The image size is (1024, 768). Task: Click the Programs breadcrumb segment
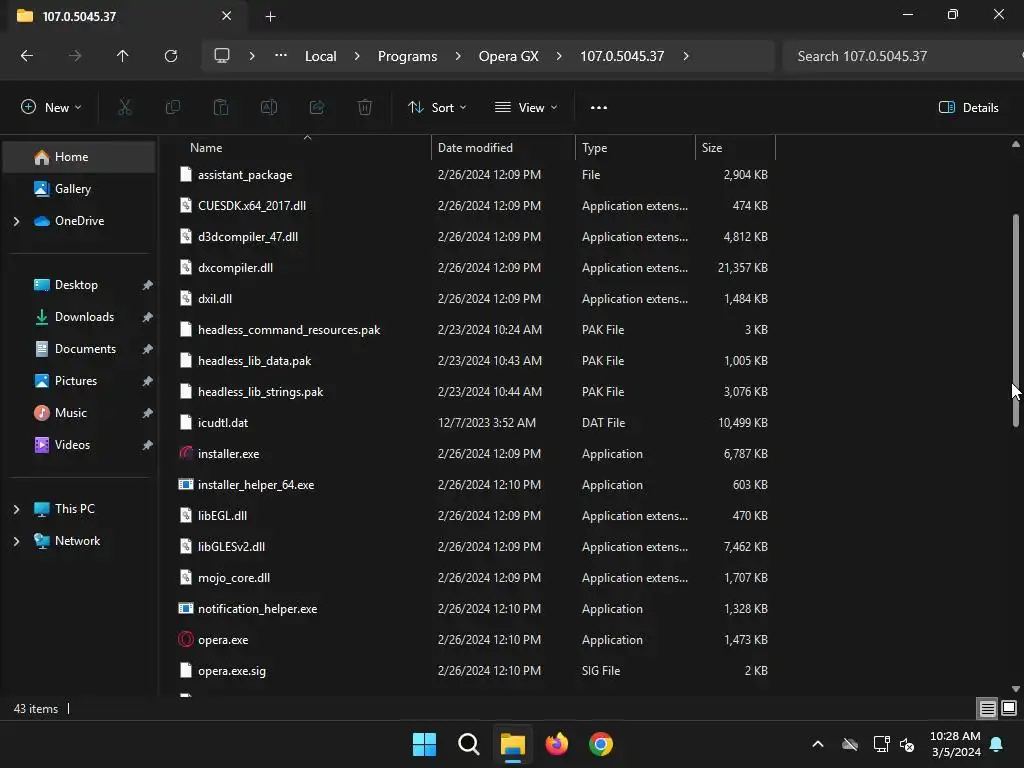point(408,56)
